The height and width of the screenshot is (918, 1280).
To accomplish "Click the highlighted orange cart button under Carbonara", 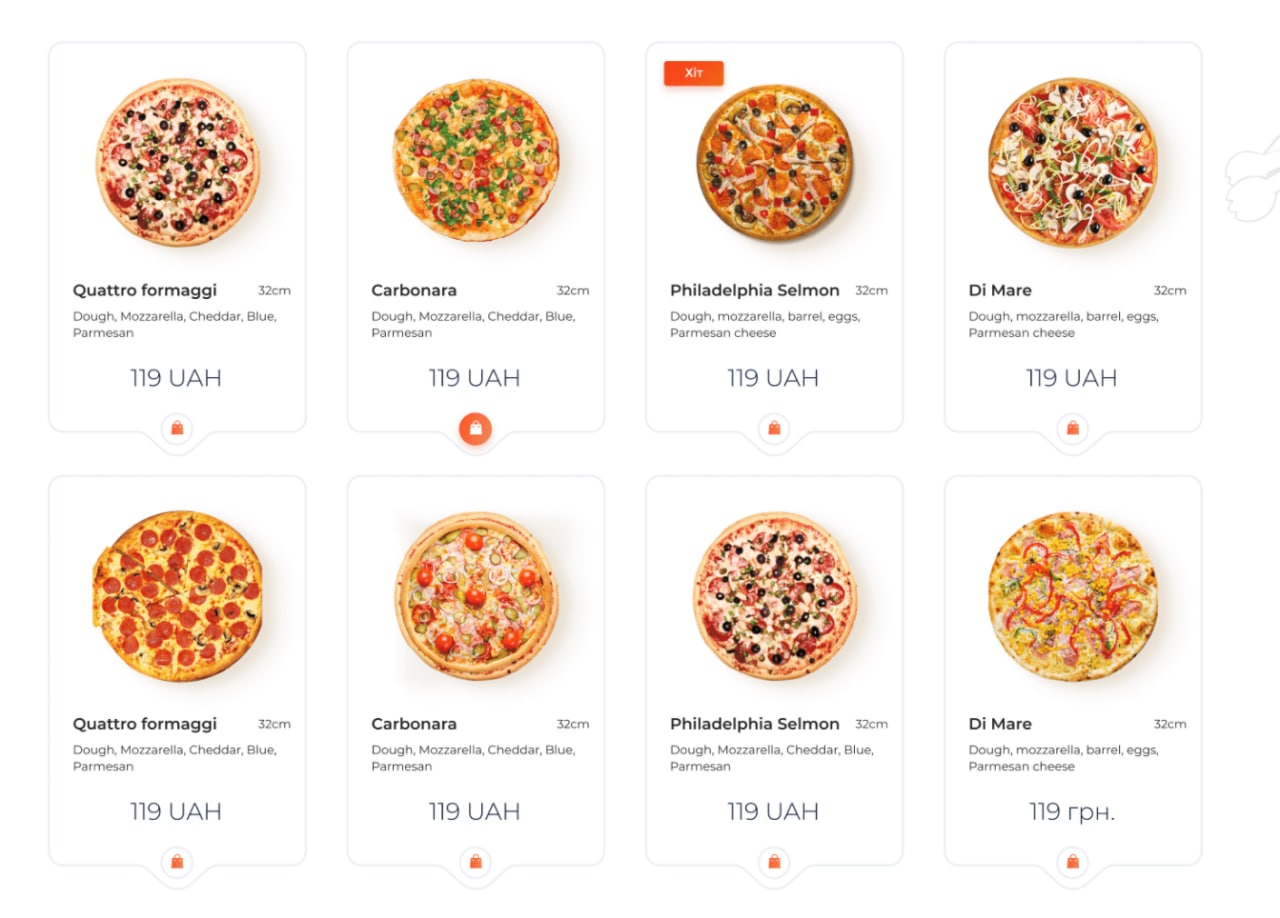I will [475, 429].
